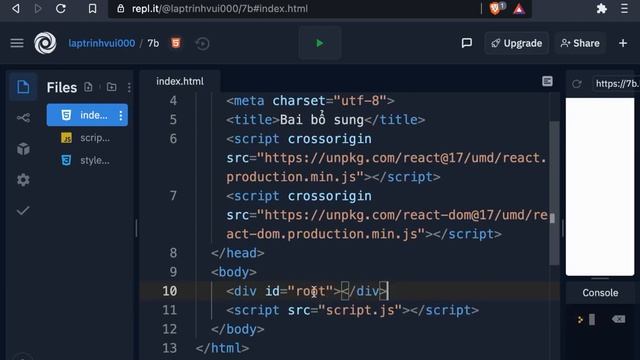Click "script.js" src value on line 11
Viewport: 640px width, 360px height.
pos(360,310)
